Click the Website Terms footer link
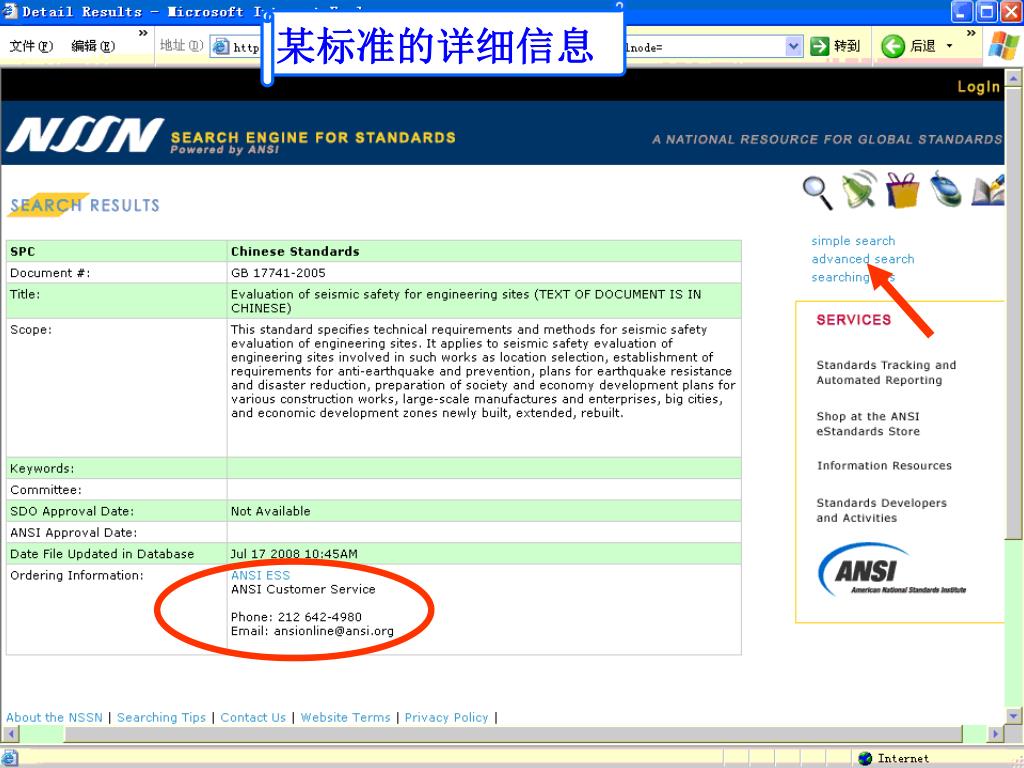This screenshot has height=768, width=1024. [345, 717]
